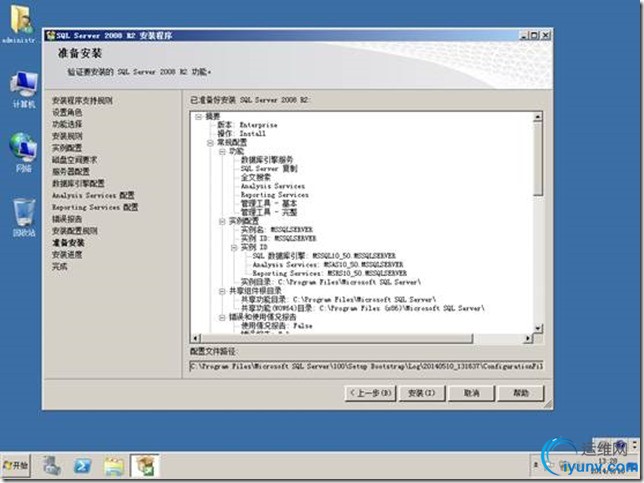Select the MSAS10_50.MSSQLSERVER row
The image size is (644, 483).
(328, 264)
